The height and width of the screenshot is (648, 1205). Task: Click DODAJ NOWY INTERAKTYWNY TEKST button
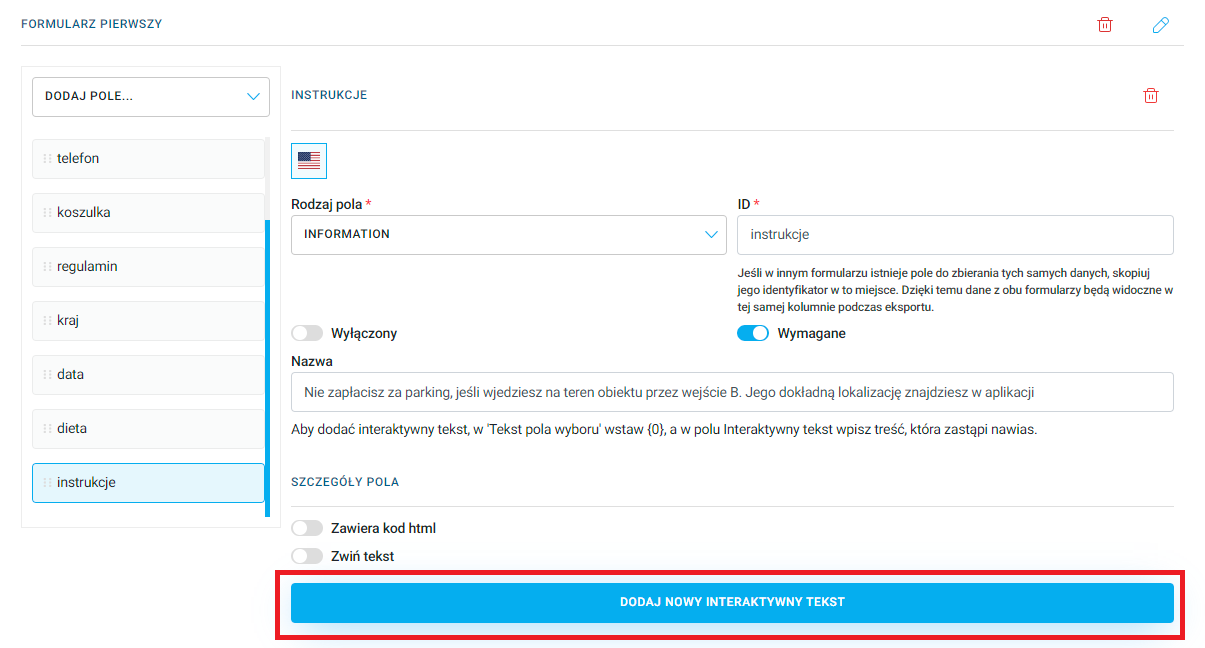(x=732, y=602)
